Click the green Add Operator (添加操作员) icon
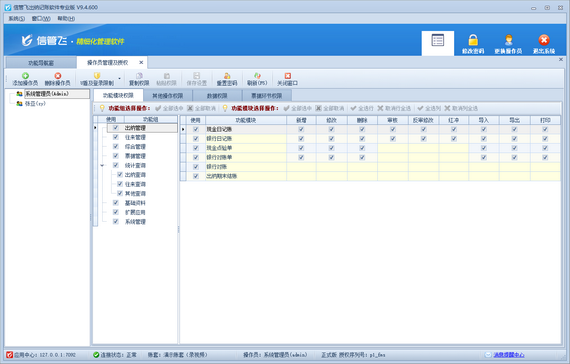 (x=25, y=76)
